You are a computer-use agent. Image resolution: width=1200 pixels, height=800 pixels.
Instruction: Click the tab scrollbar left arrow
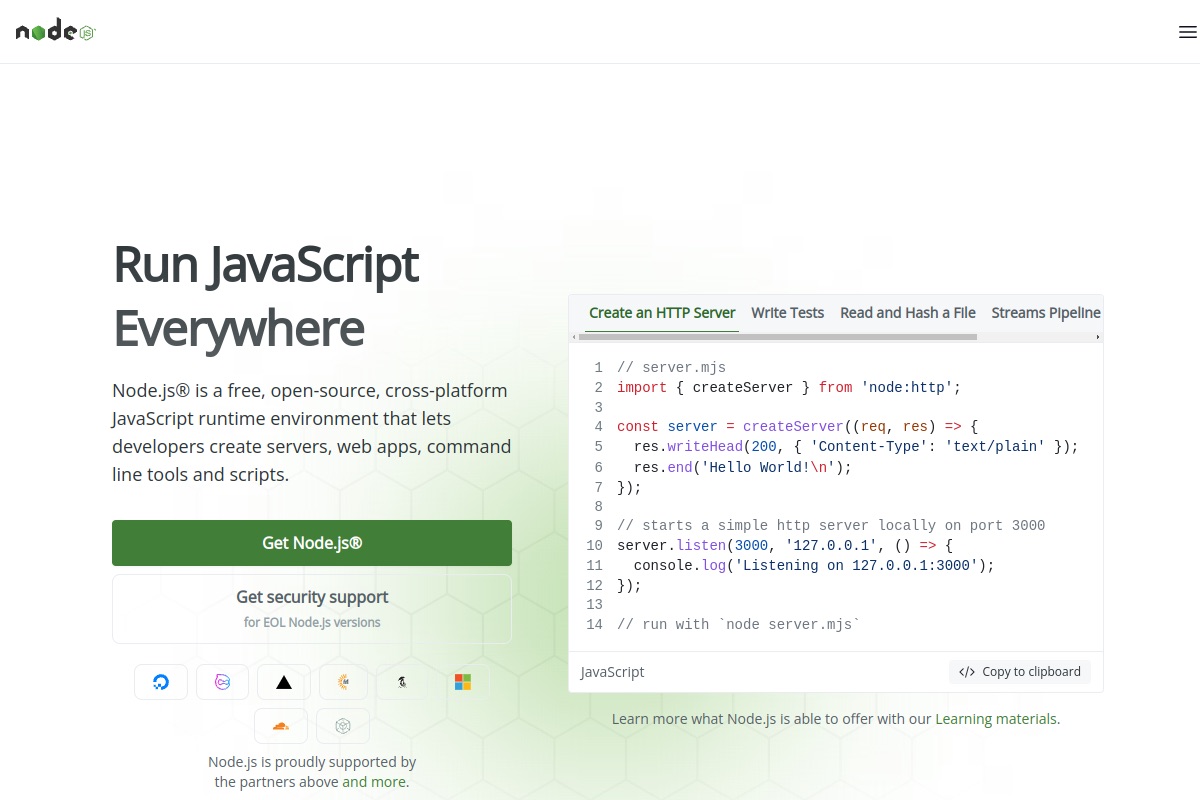(x=573, y=337)
